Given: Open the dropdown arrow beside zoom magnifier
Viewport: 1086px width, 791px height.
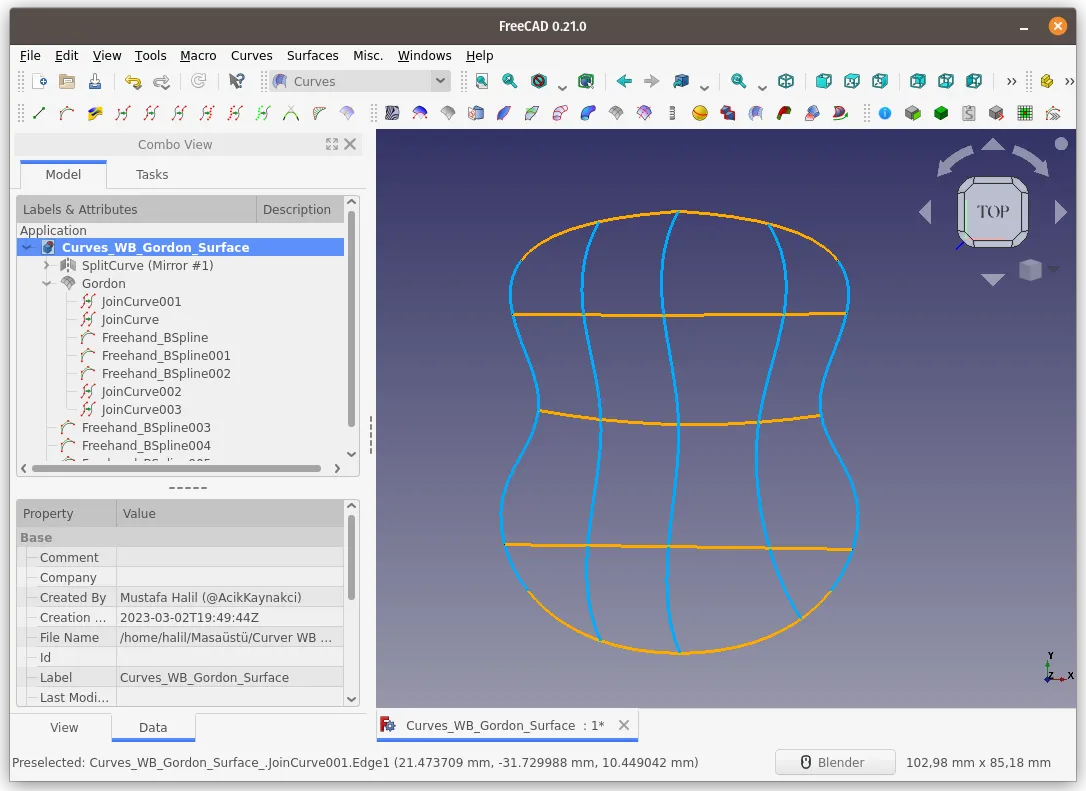Looking at the screenshot, I should pyautogui.click(x=762, y=87).
